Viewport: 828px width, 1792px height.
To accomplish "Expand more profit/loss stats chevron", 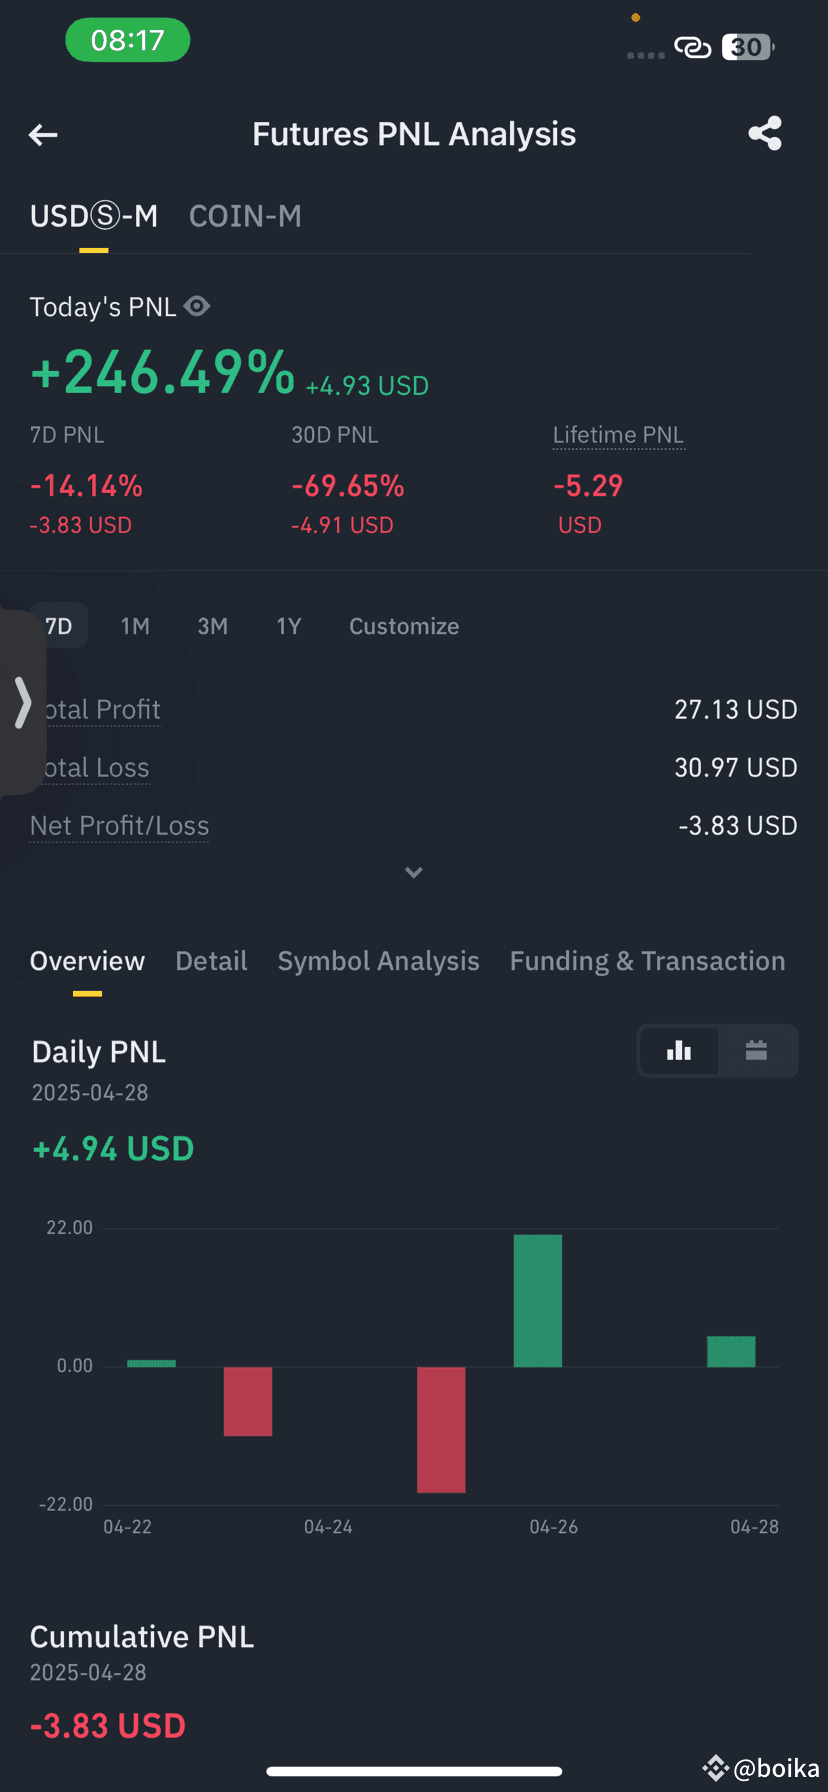I will click(x=414, y=873).
